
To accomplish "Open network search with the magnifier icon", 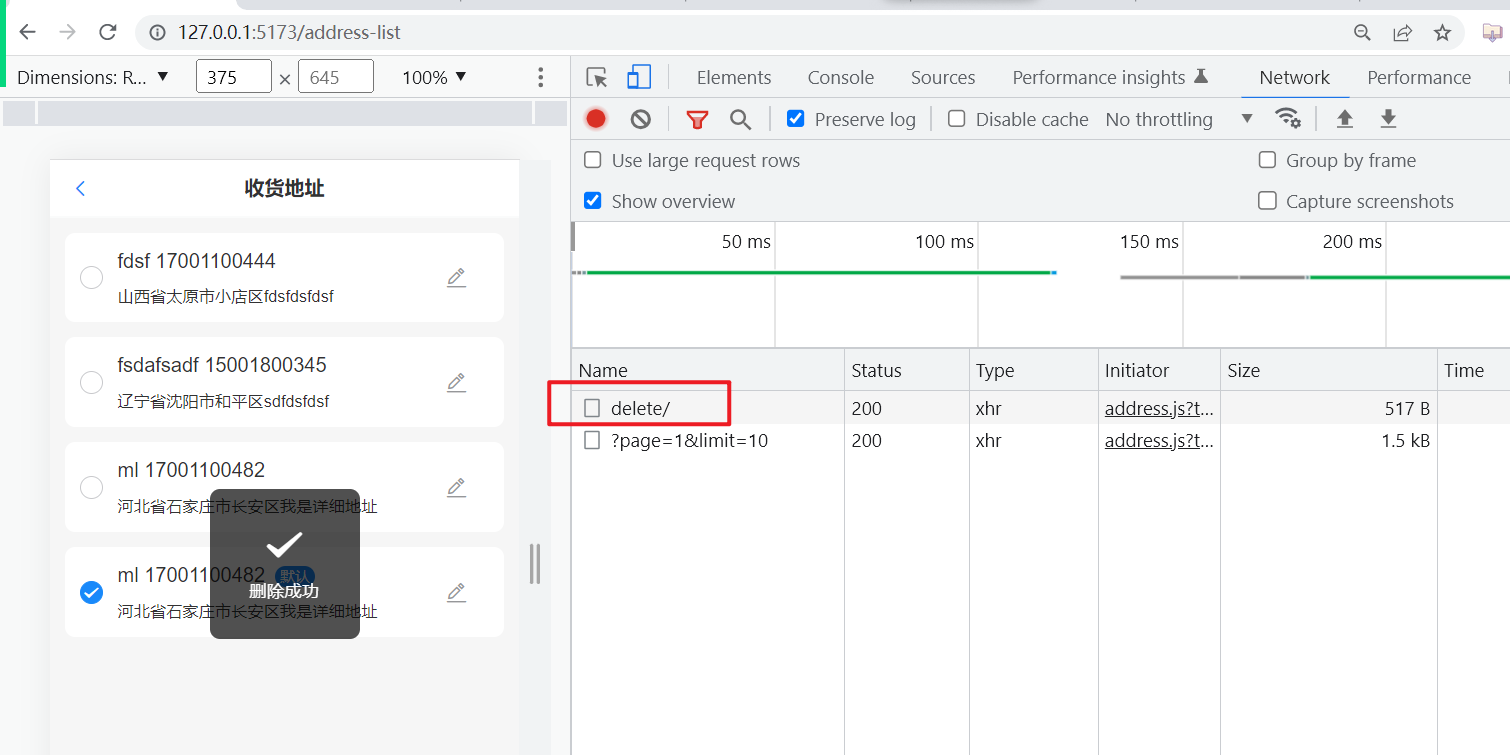I will 740,120.
